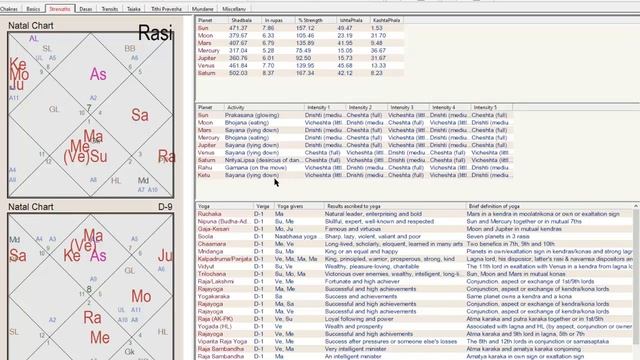Select the Trilochana yoga row
Image resolution: width=640 pixels, height=360 pixels.
pyautogui.click(x=414, y=274)
